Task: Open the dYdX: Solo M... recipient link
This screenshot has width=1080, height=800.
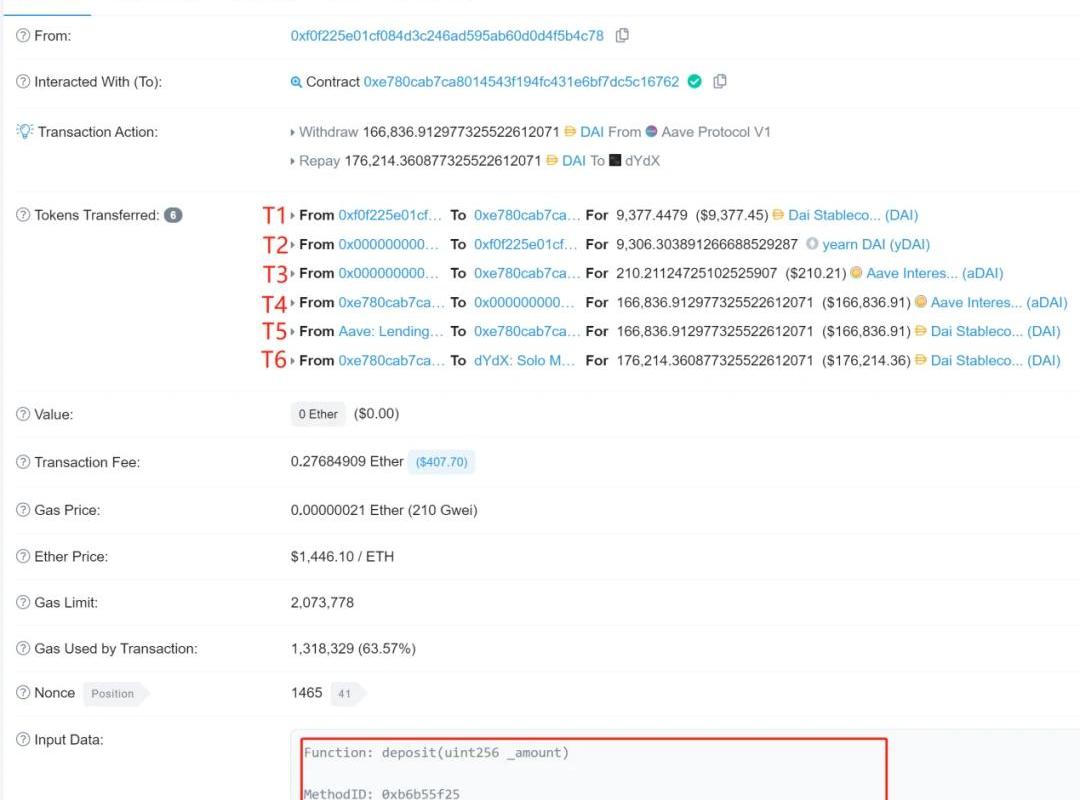Action: click(x=524, y=360)
